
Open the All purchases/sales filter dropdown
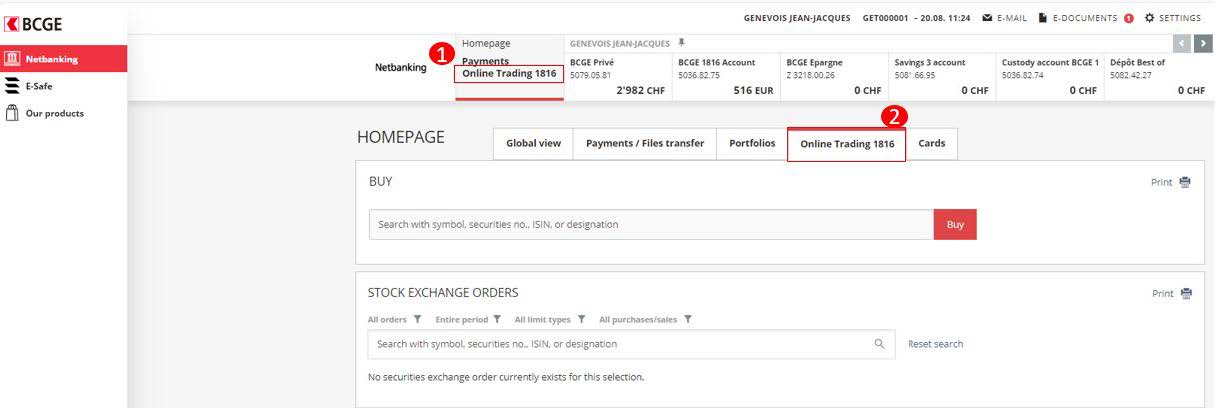(646, 320)
